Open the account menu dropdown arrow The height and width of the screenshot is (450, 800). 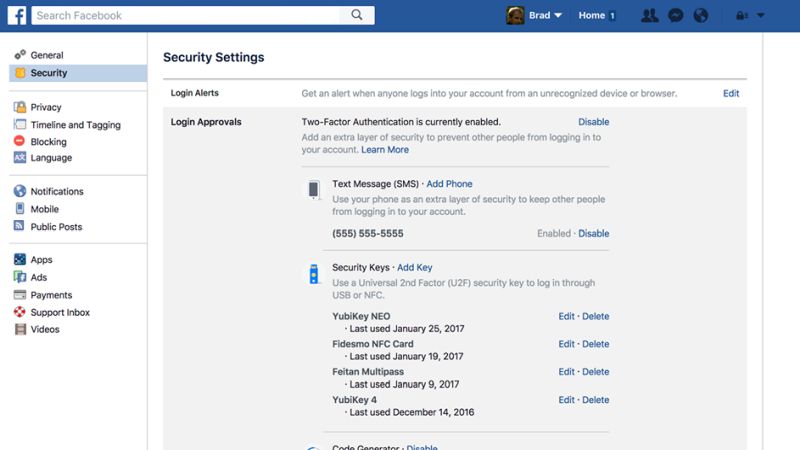pos(761,15)
